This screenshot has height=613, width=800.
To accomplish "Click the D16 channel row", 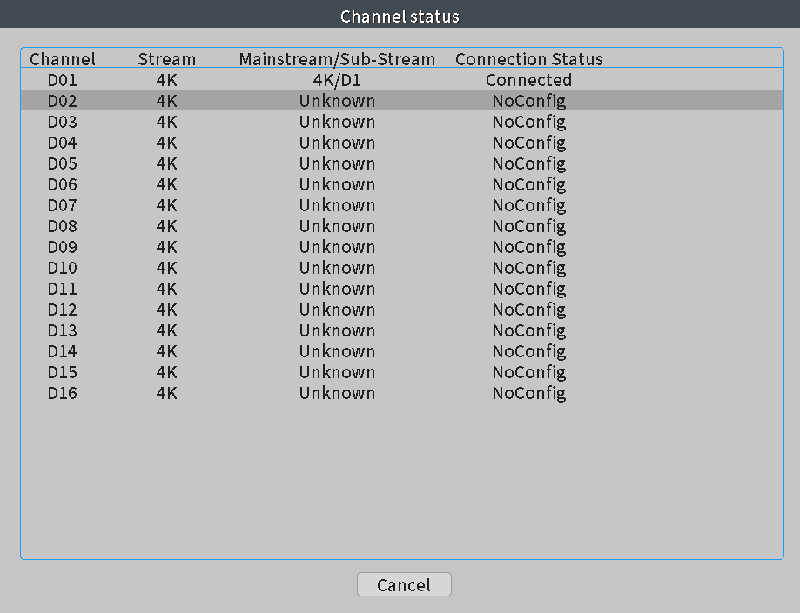I will pyautogui.click(x=62, y=393).
